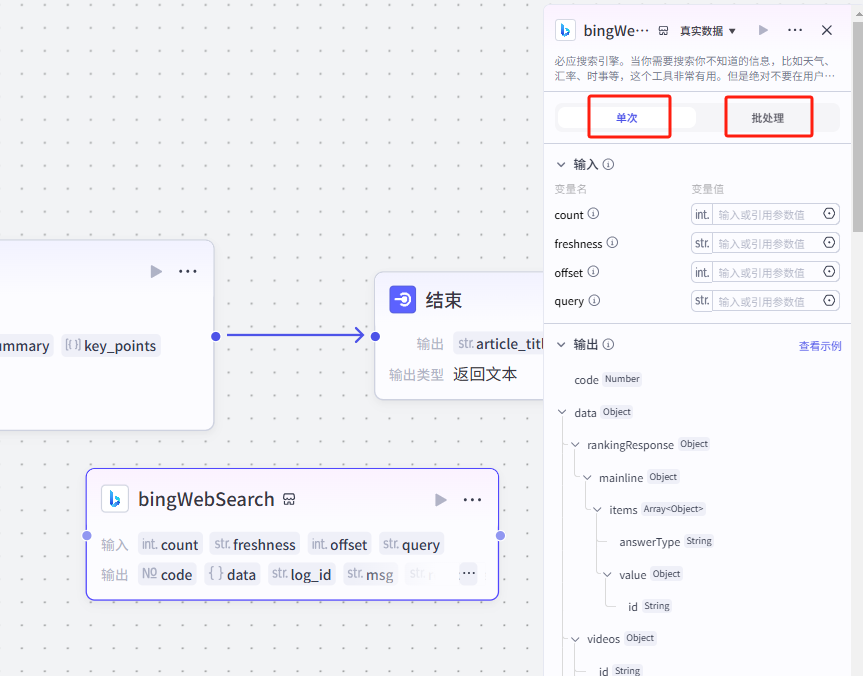863x676 pixels.
Task: Click the freshness value input field
Action: 767,243
